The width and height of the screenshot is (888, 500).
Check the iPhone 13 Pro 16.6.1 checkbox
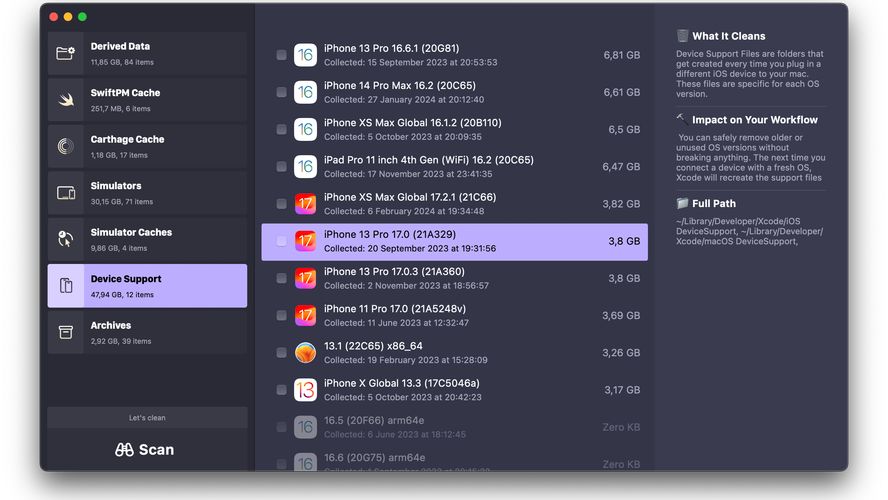(281, 55)
